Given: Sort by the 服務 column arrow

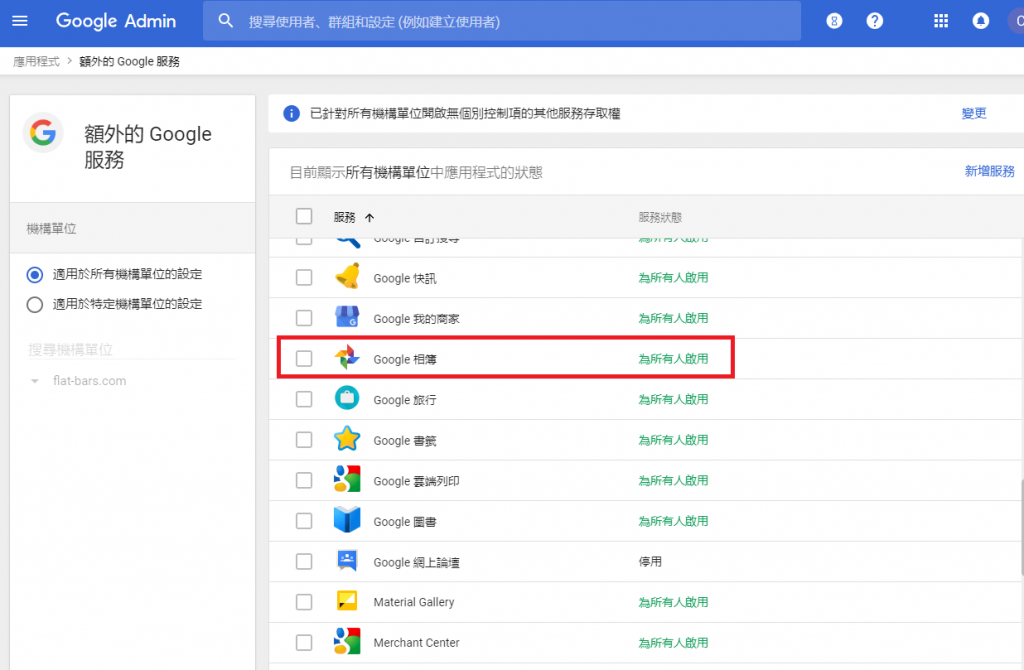Looking at the screenshot, I should [370, 217].
